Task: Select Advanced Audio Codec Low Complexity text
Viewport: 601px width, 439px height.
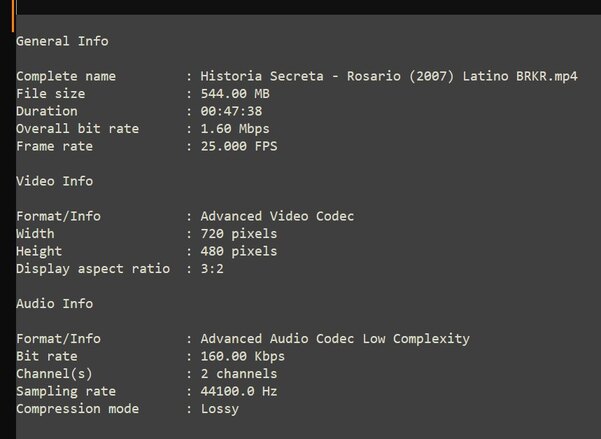Action: [334, 339]
